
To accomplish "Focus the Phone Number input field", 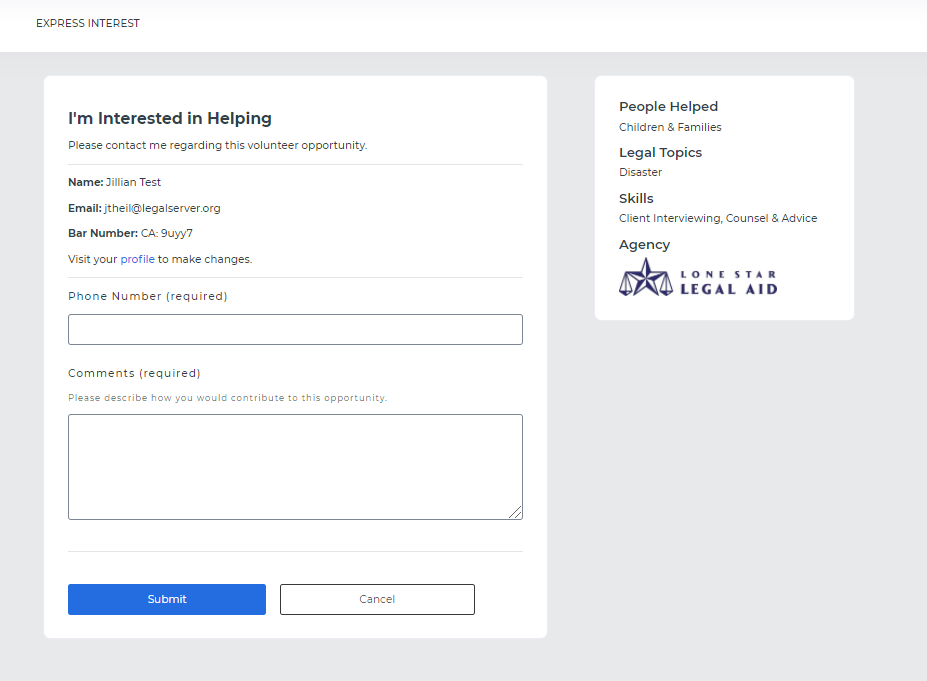I will pos(295,329).
